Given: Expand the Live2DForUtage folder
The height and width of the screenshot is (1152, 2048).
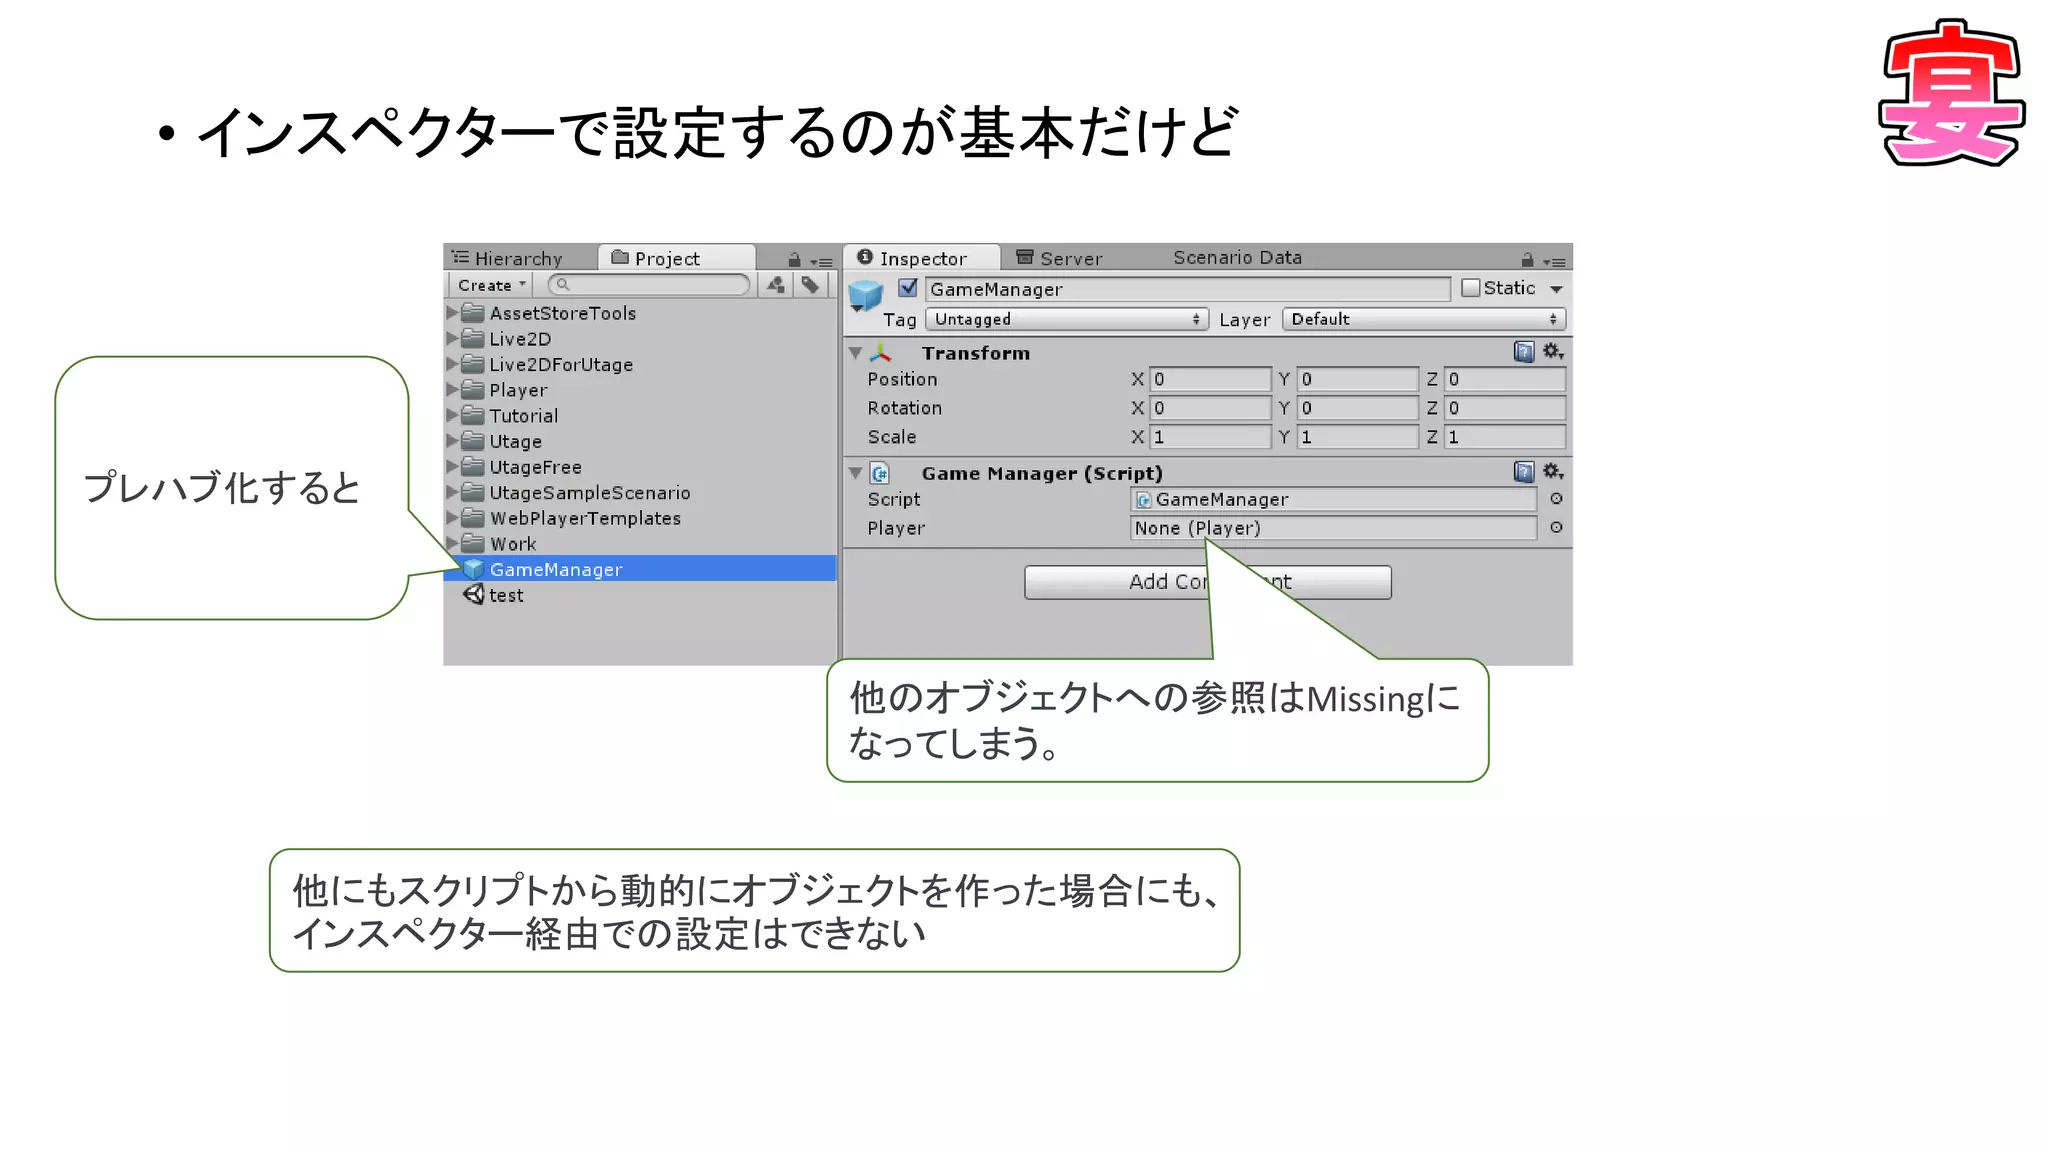Looking at the screenshot, I should pyautogui.click(x=452, y=364).
